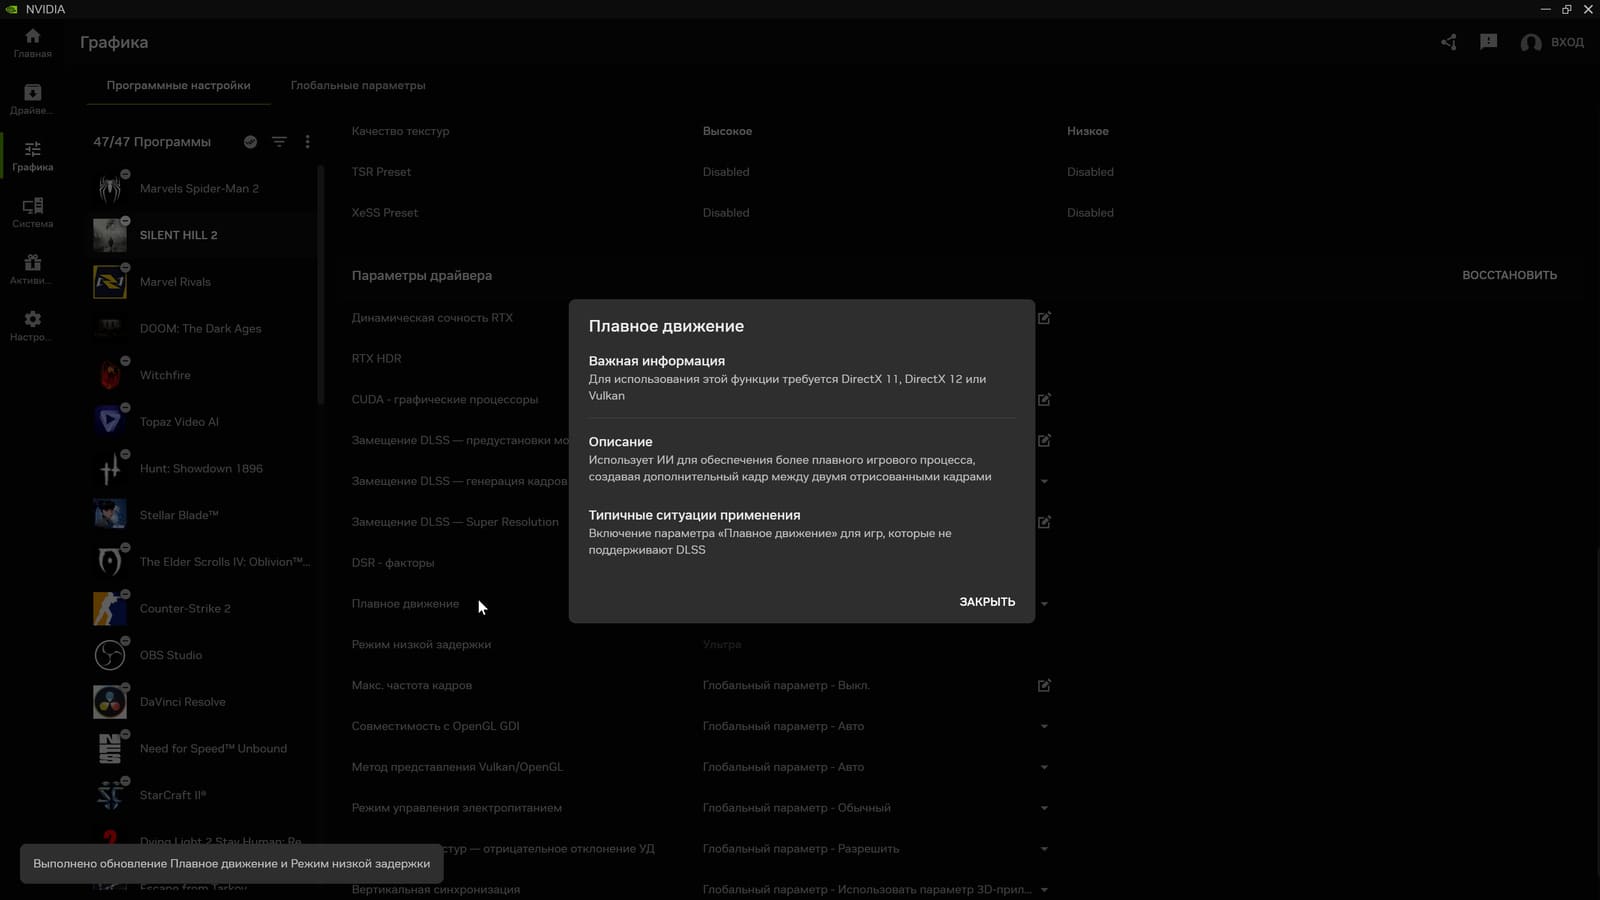Select SILENT HILL 2 program
The height and width of the screenshot is (900, 1600).
[x=204, y=235]
